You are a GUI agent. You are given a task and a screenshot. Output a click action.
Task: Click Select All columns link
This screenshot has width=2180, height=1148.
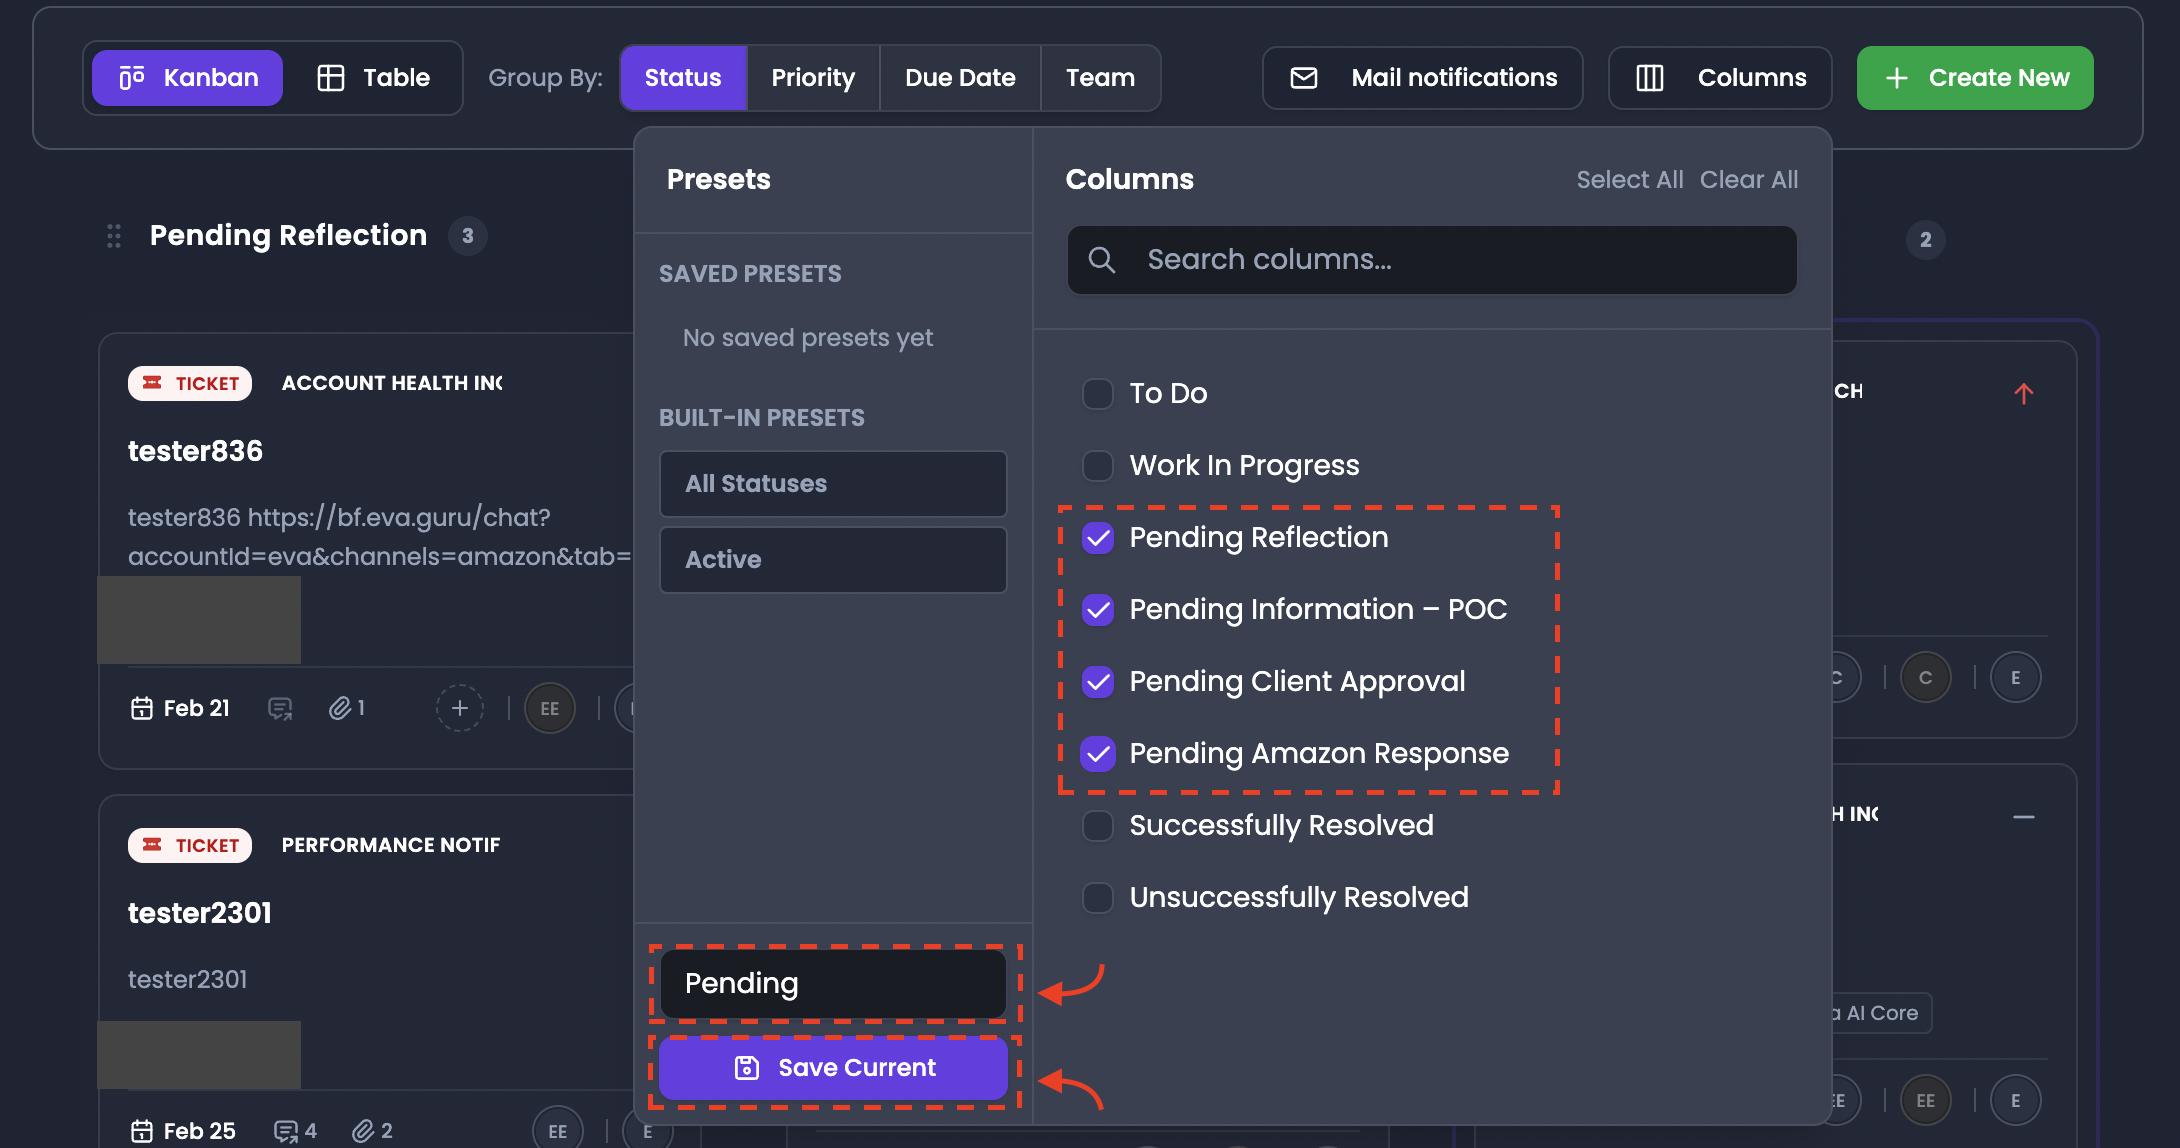(x=1630, y=180)
